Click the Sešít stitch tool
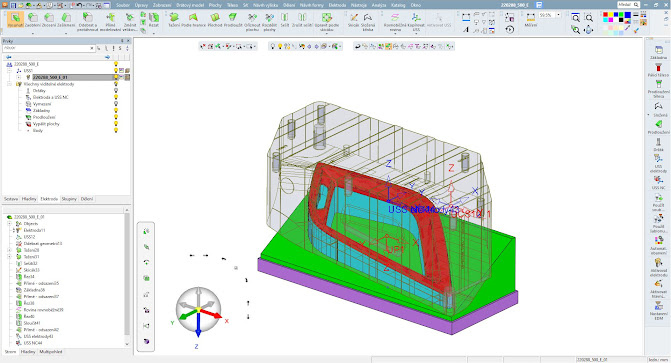Screen dimensions: 671x363 285,20
